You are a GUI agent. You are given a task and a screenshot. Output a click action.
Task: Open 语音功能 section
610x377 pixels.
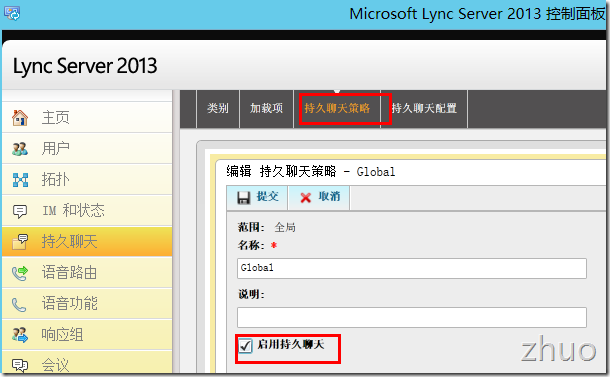(x=87, y=304)
